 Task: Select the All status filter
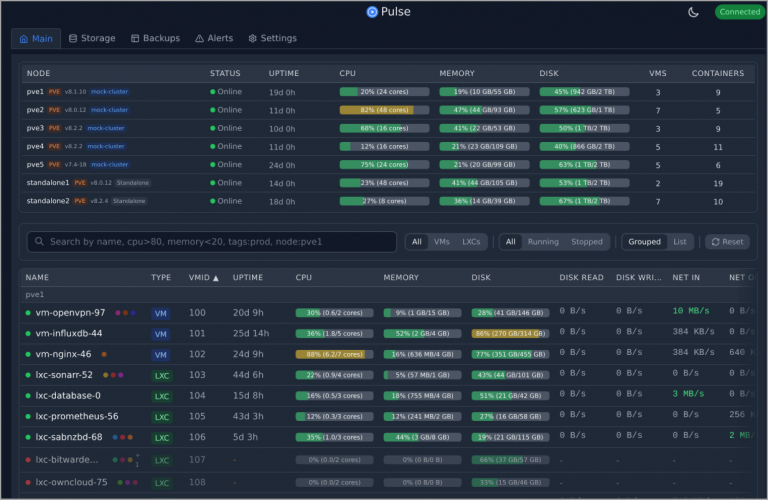coord(510,241)
